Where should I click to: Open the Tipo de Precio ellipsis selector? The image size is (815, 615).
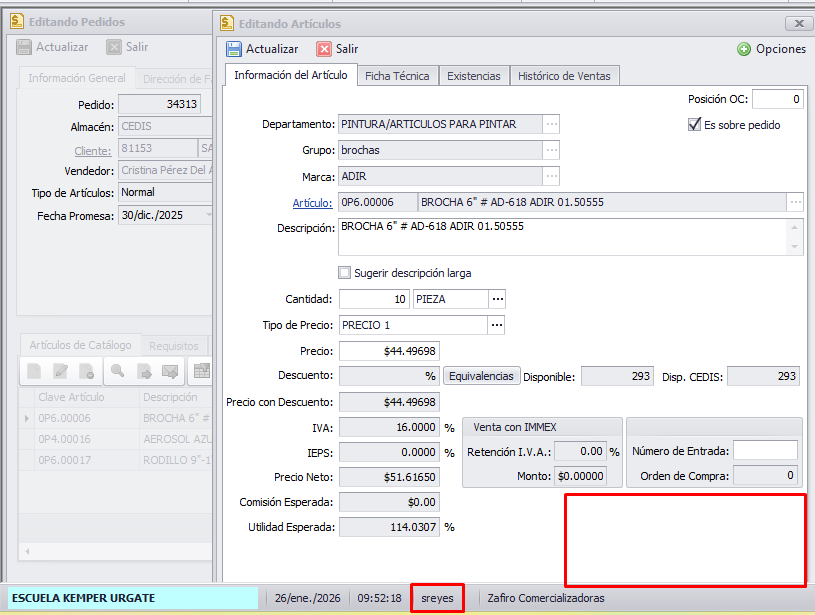(x=497, y=325)
